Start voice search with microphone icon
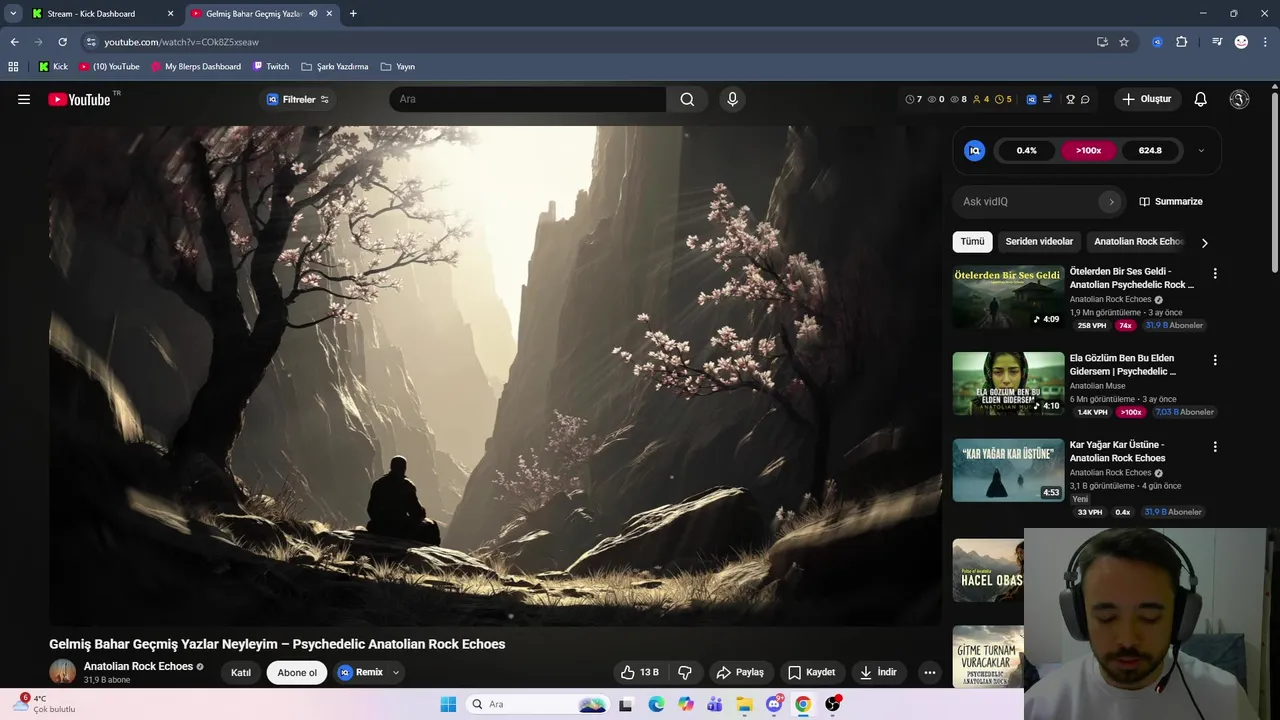The height and width of the screenshot is (720, 1280). [732, 99]
